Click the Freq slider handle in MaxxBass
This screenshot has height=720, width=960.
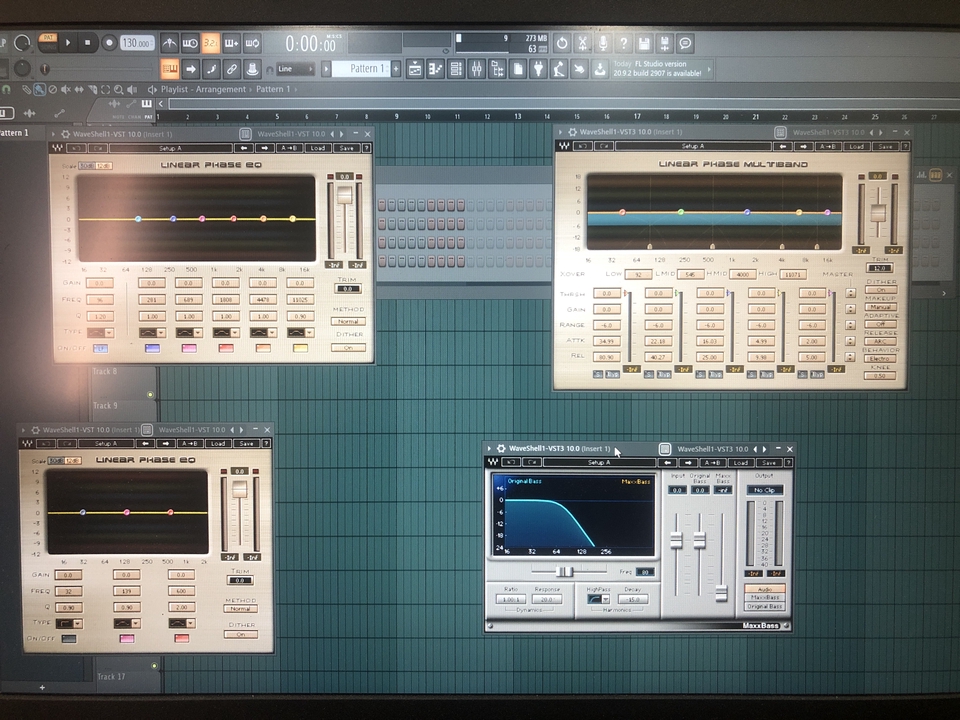(x=564, y=571)
